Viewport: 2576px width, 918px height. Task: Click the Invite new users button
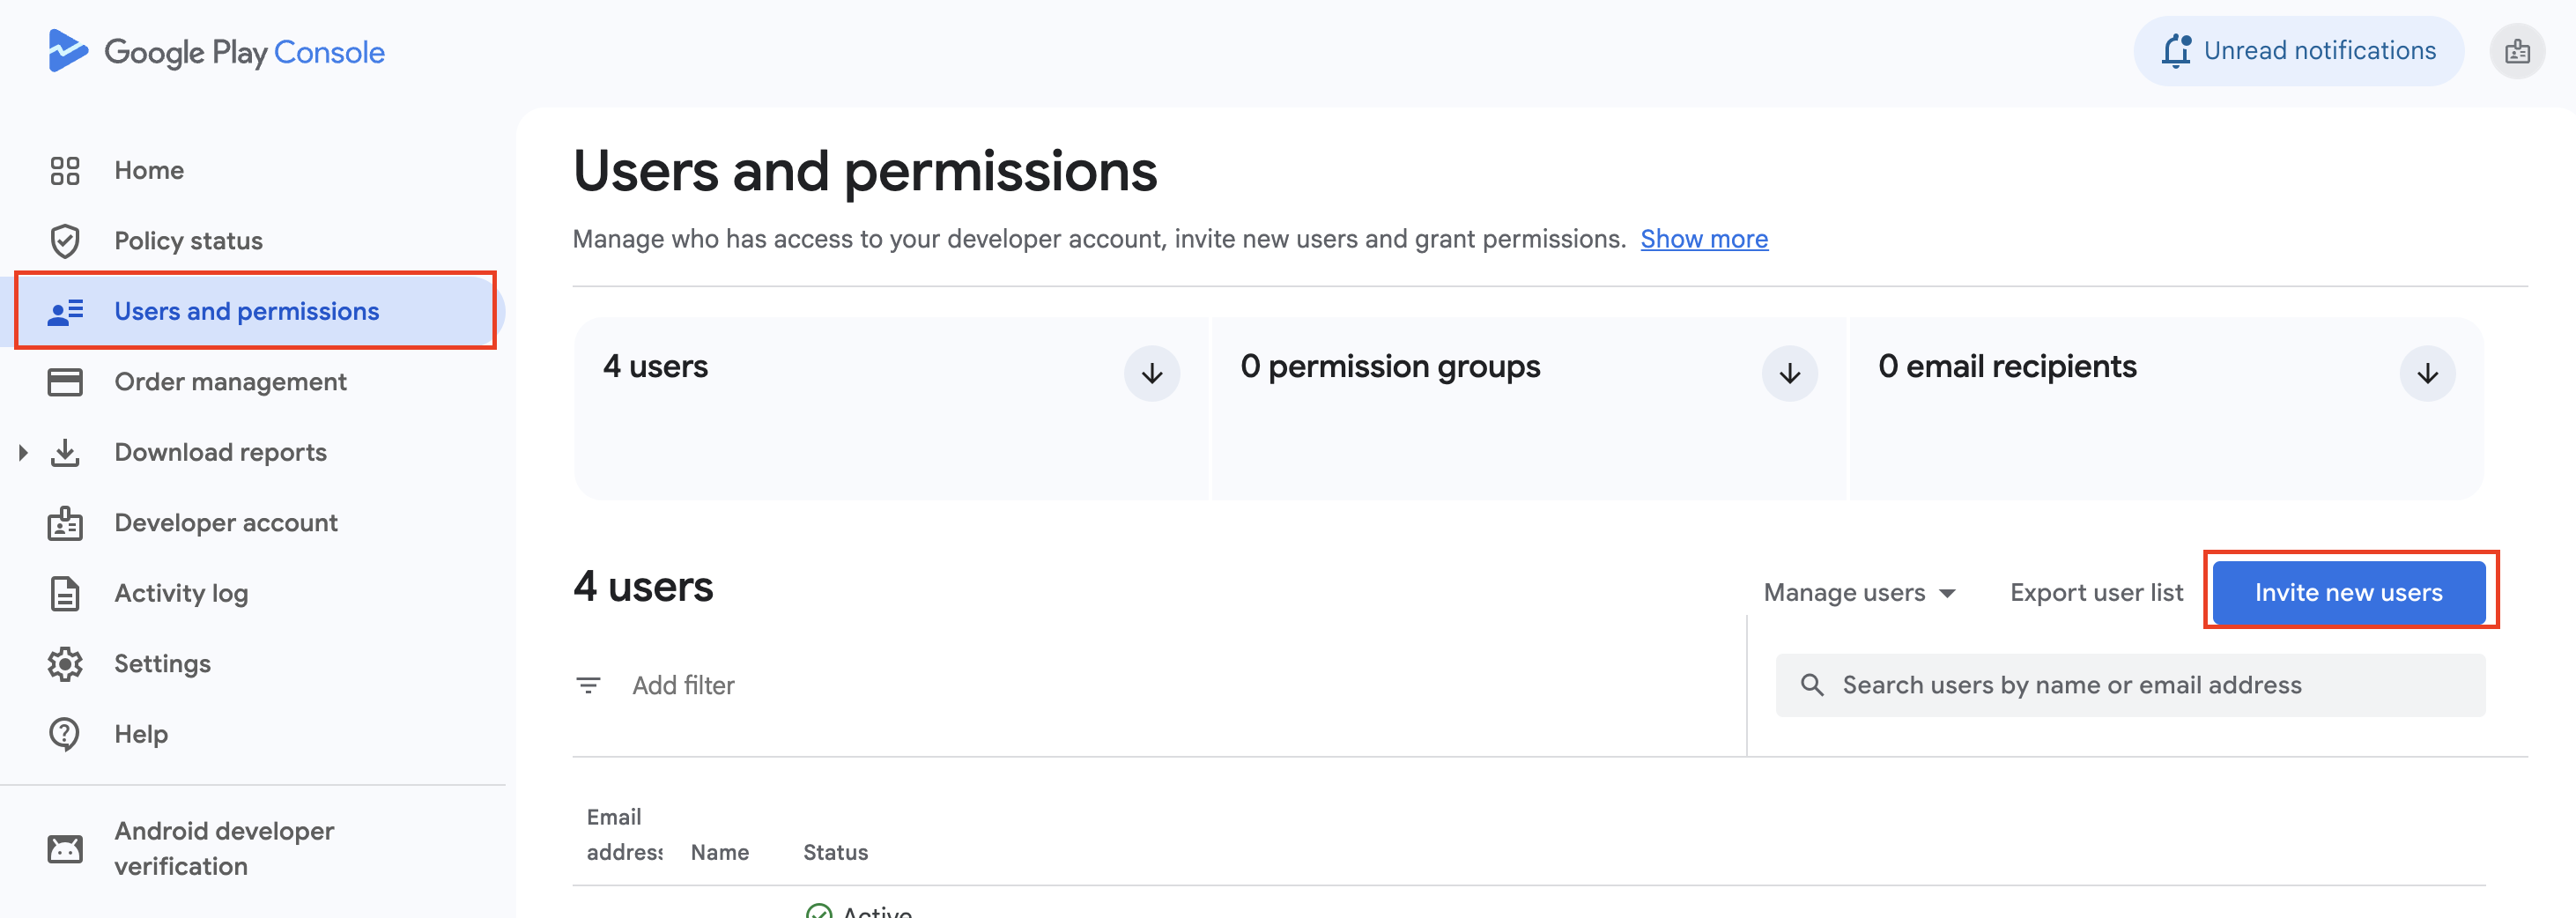[x=2348, y=593]
